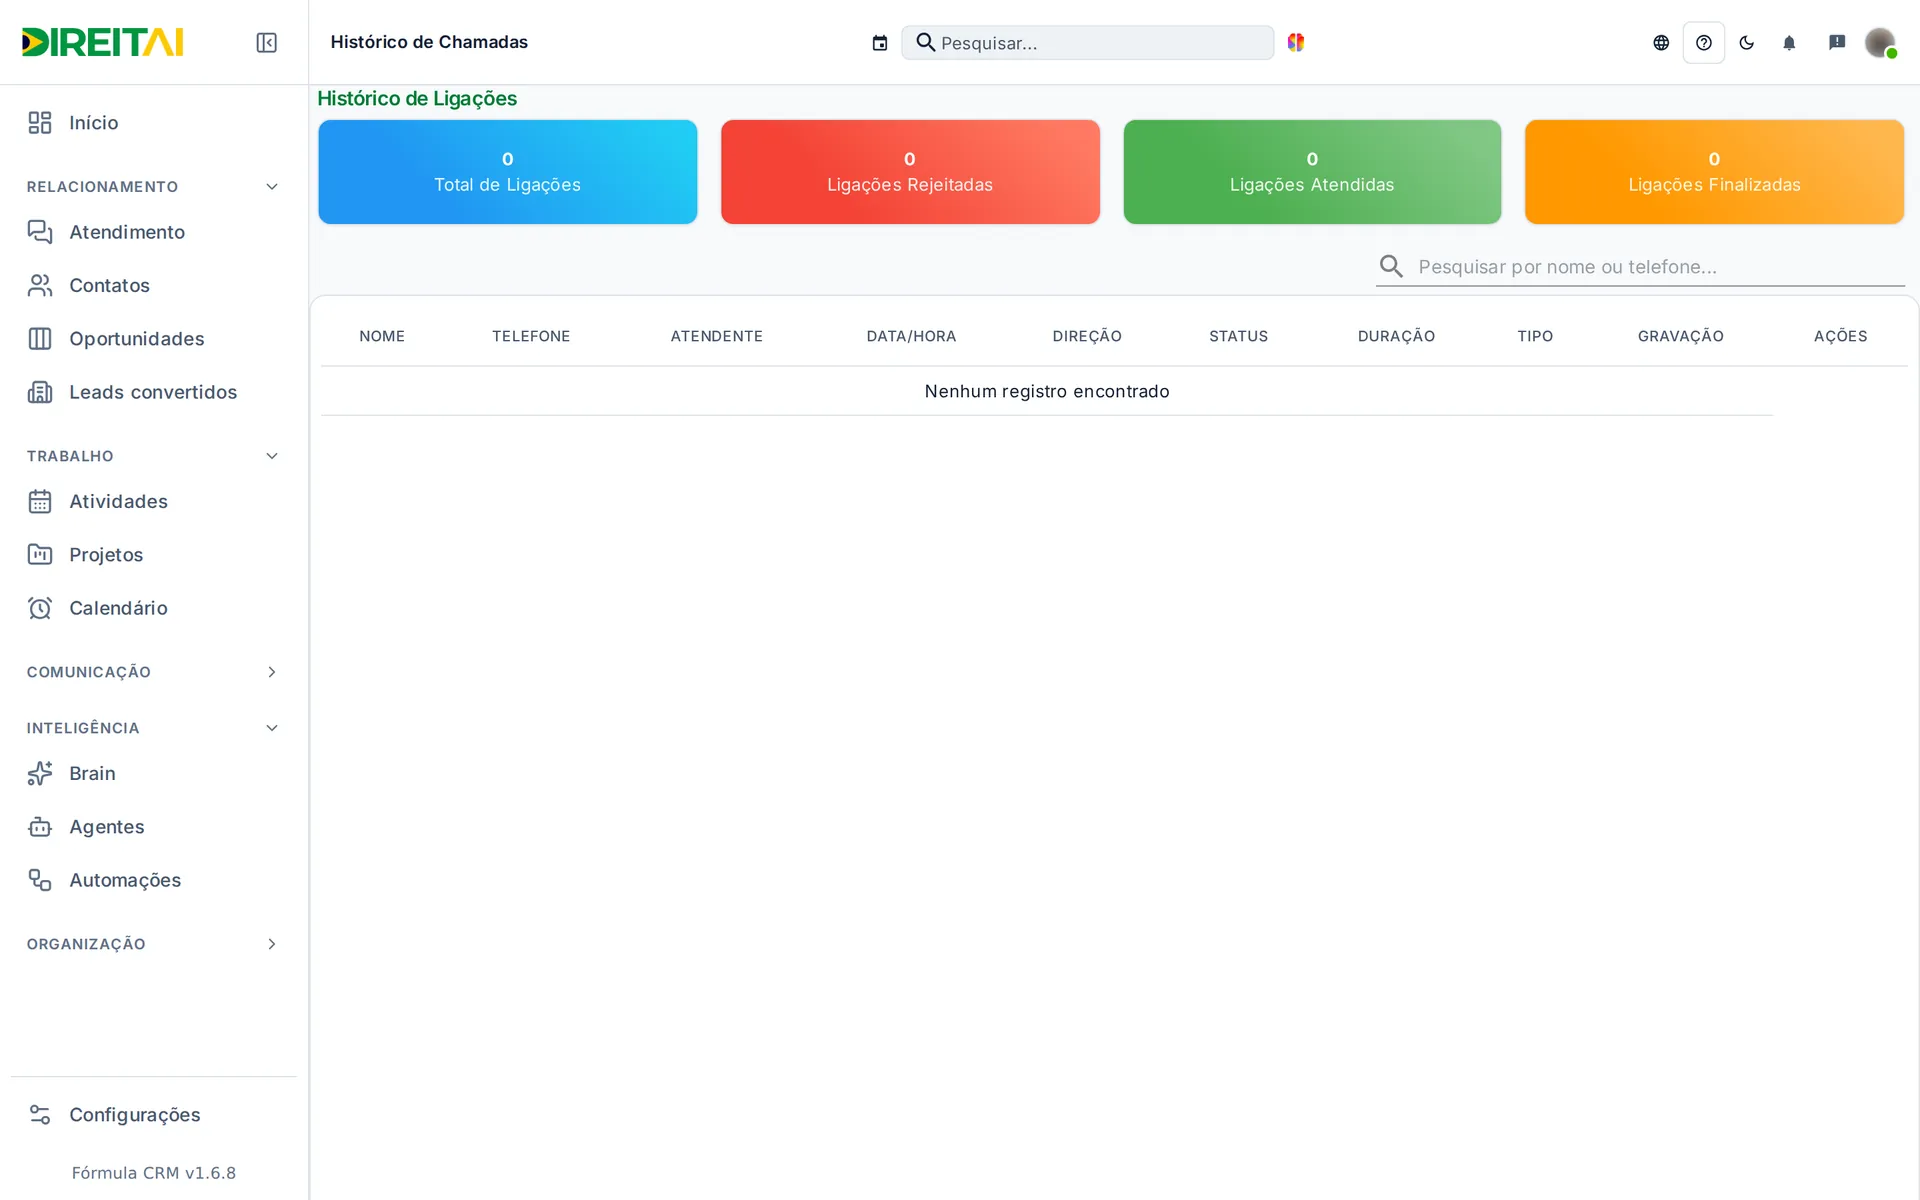Click the DURAÇÃO column header

[x=1396, y=336]
